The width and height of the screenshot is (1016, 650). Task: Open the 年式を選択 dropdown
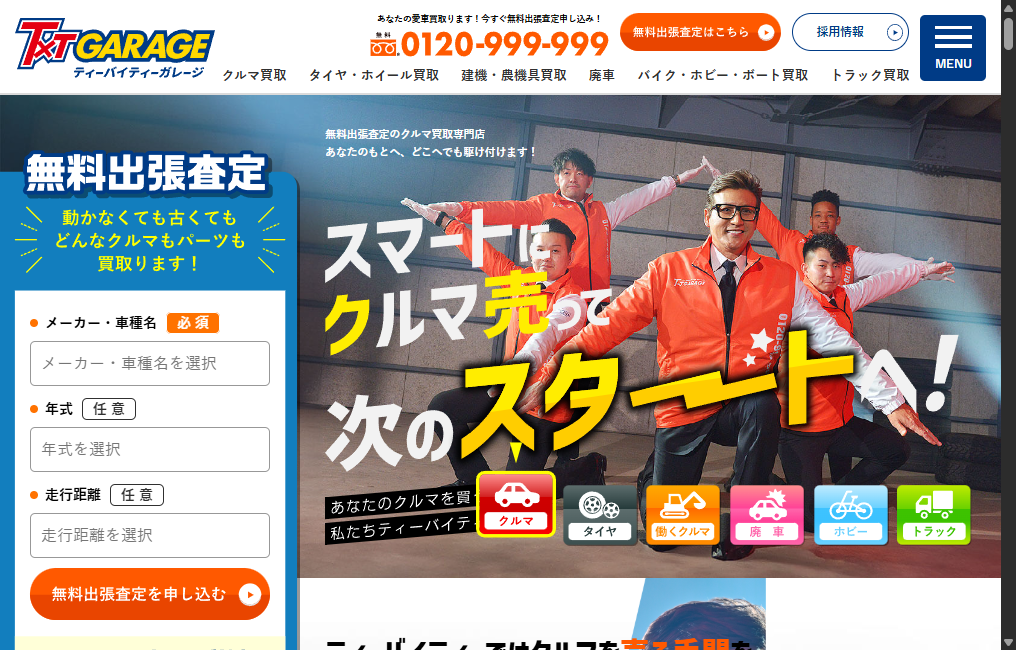[x=150, y=449]
